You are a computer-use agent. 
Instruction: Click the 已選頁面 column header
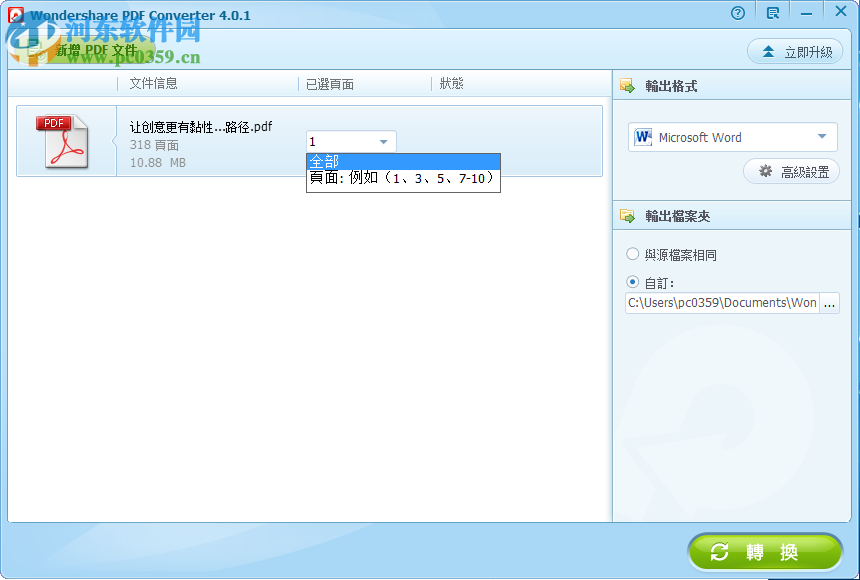(x=329, y=83)
